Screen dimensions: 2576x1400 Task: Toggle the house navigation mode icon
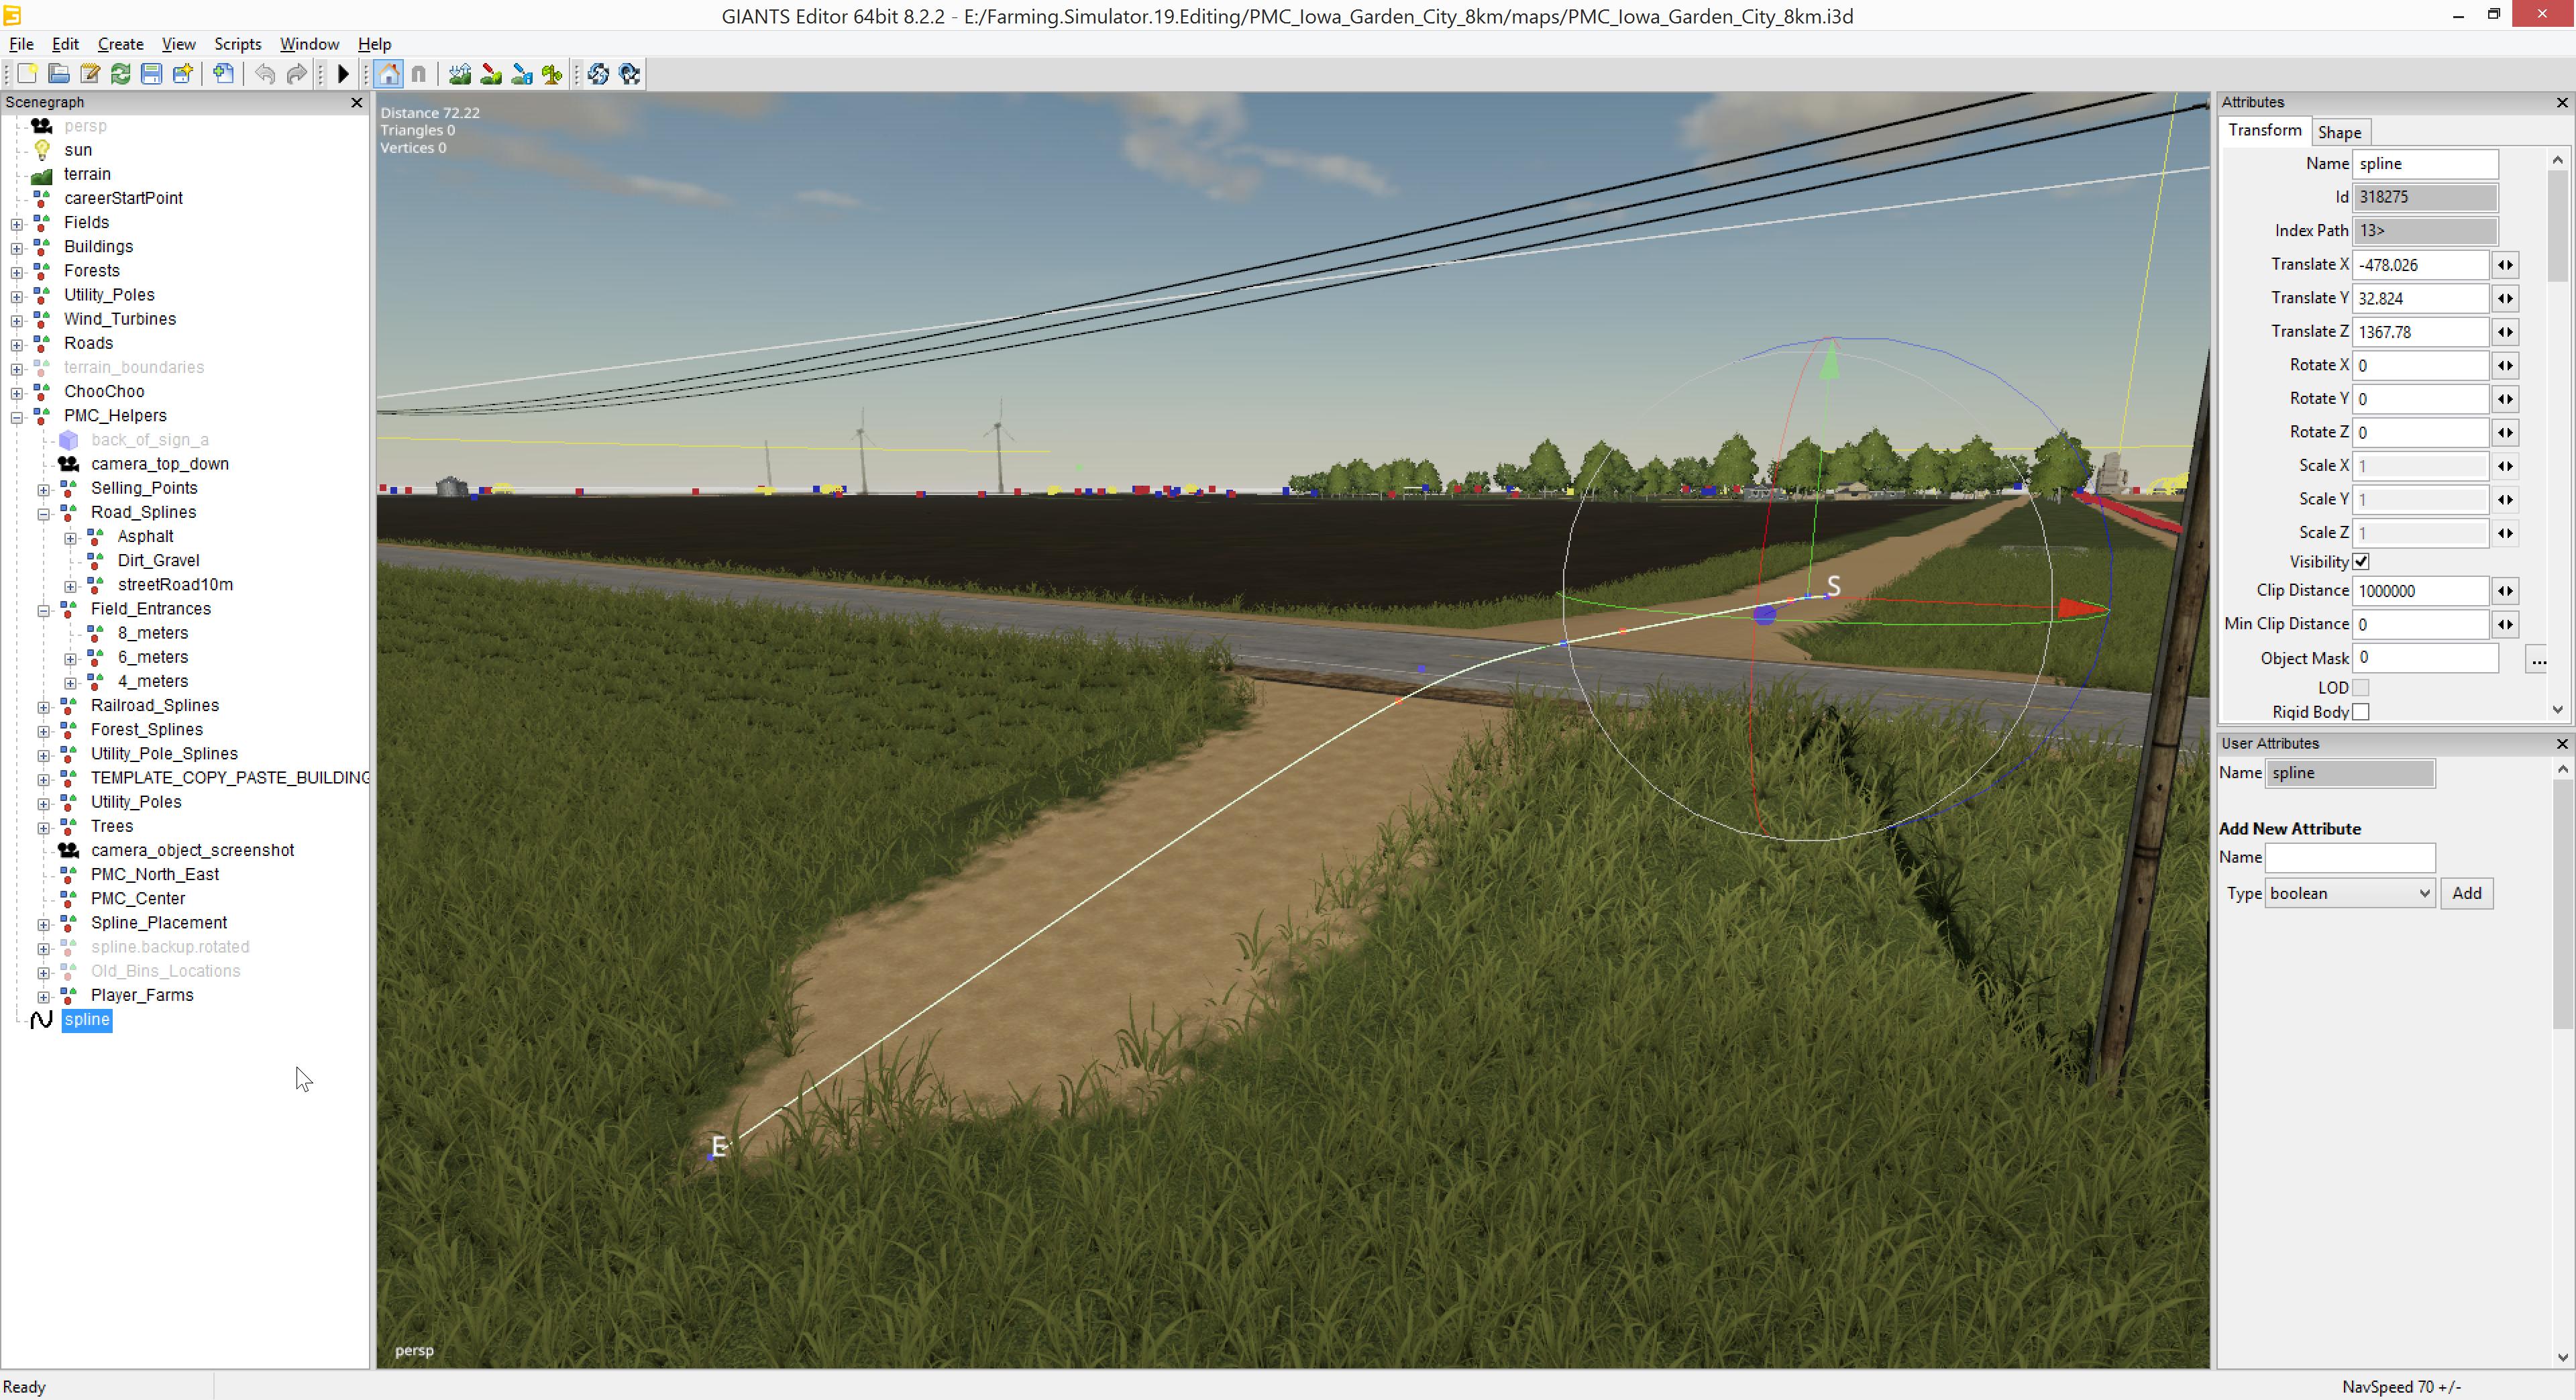tap(389, 74)
